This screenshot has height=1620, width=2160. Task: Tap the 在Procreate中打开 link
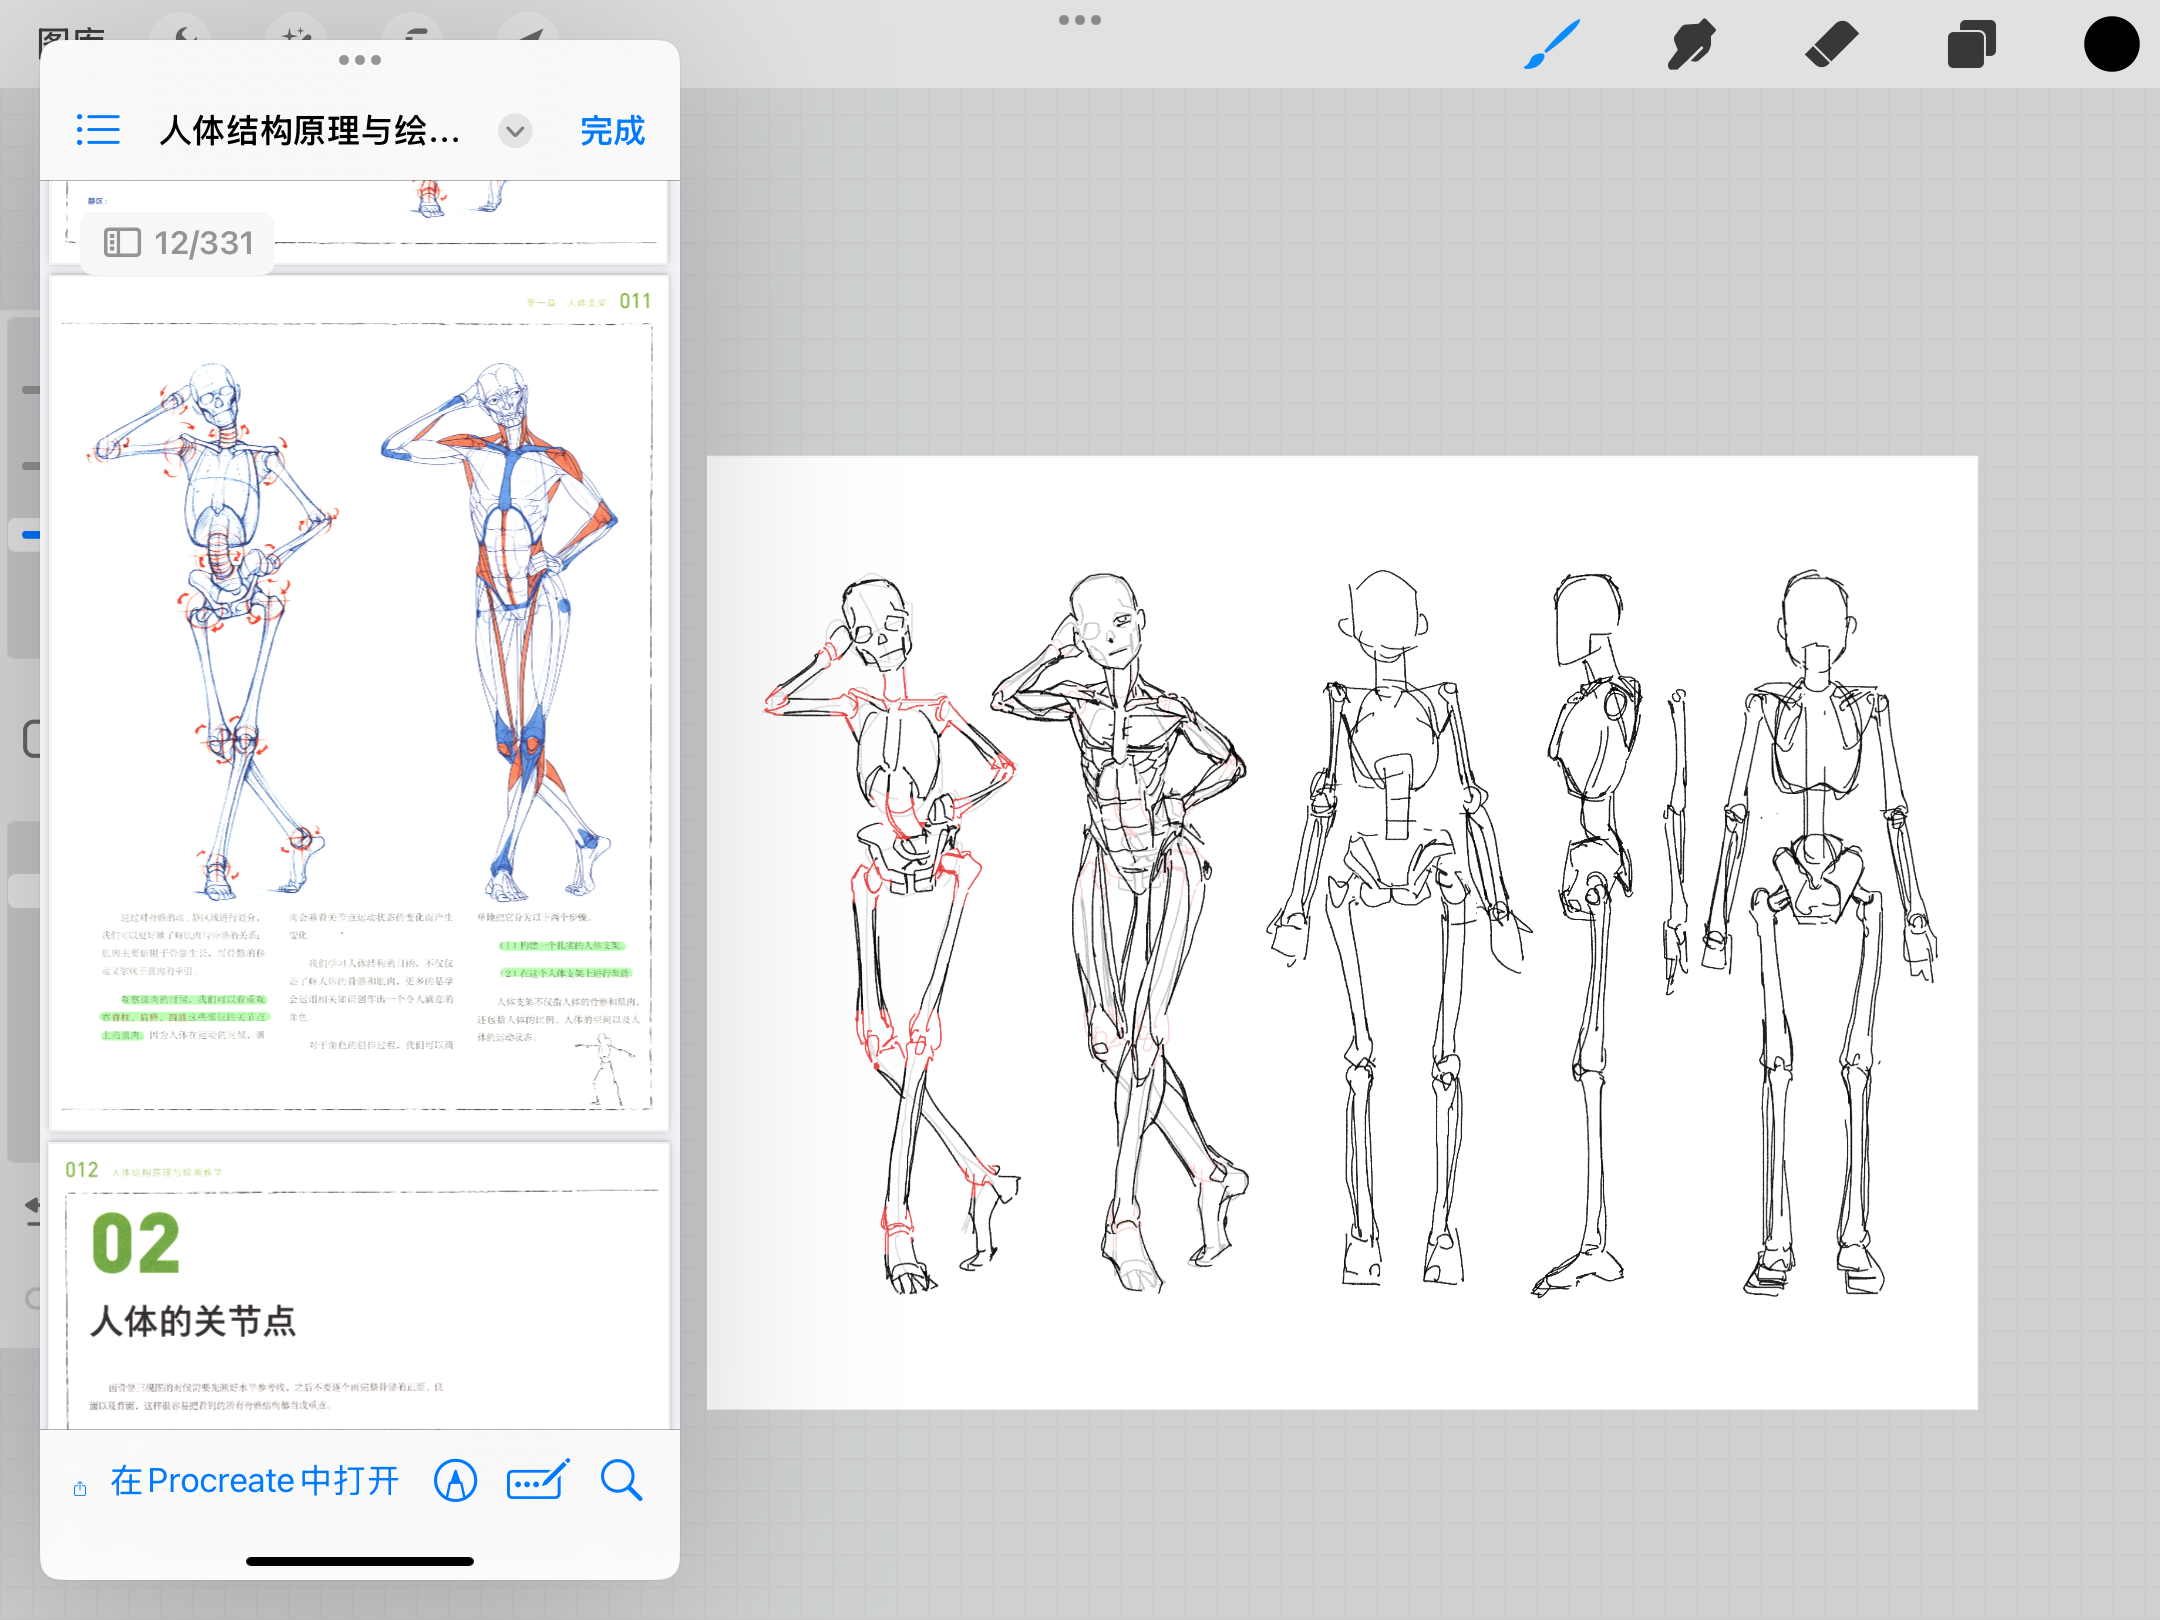click(255, 1481)
